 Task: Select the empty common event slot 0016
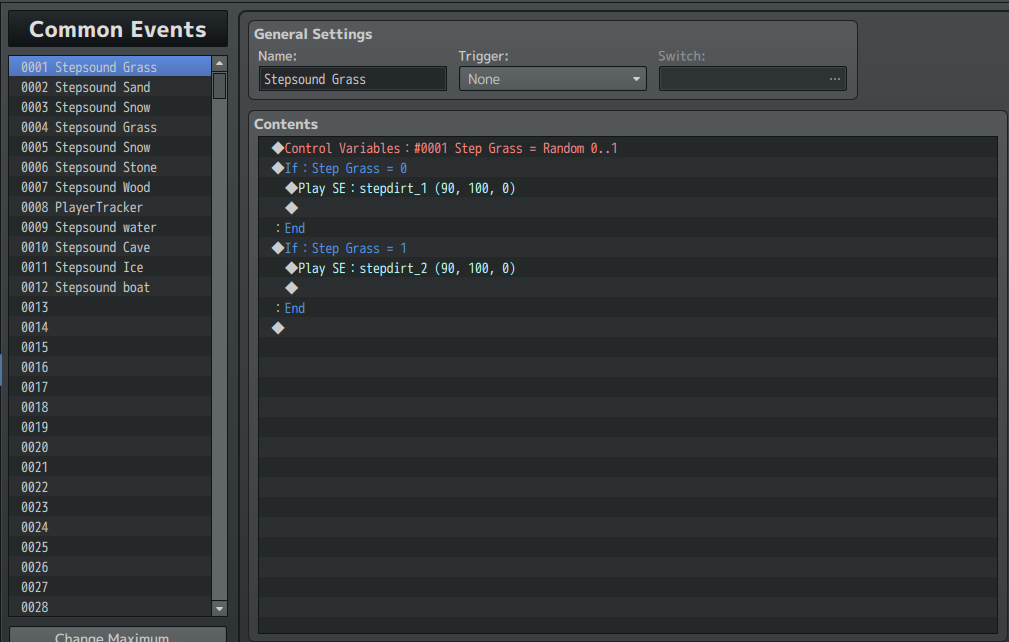click(35, 367)
